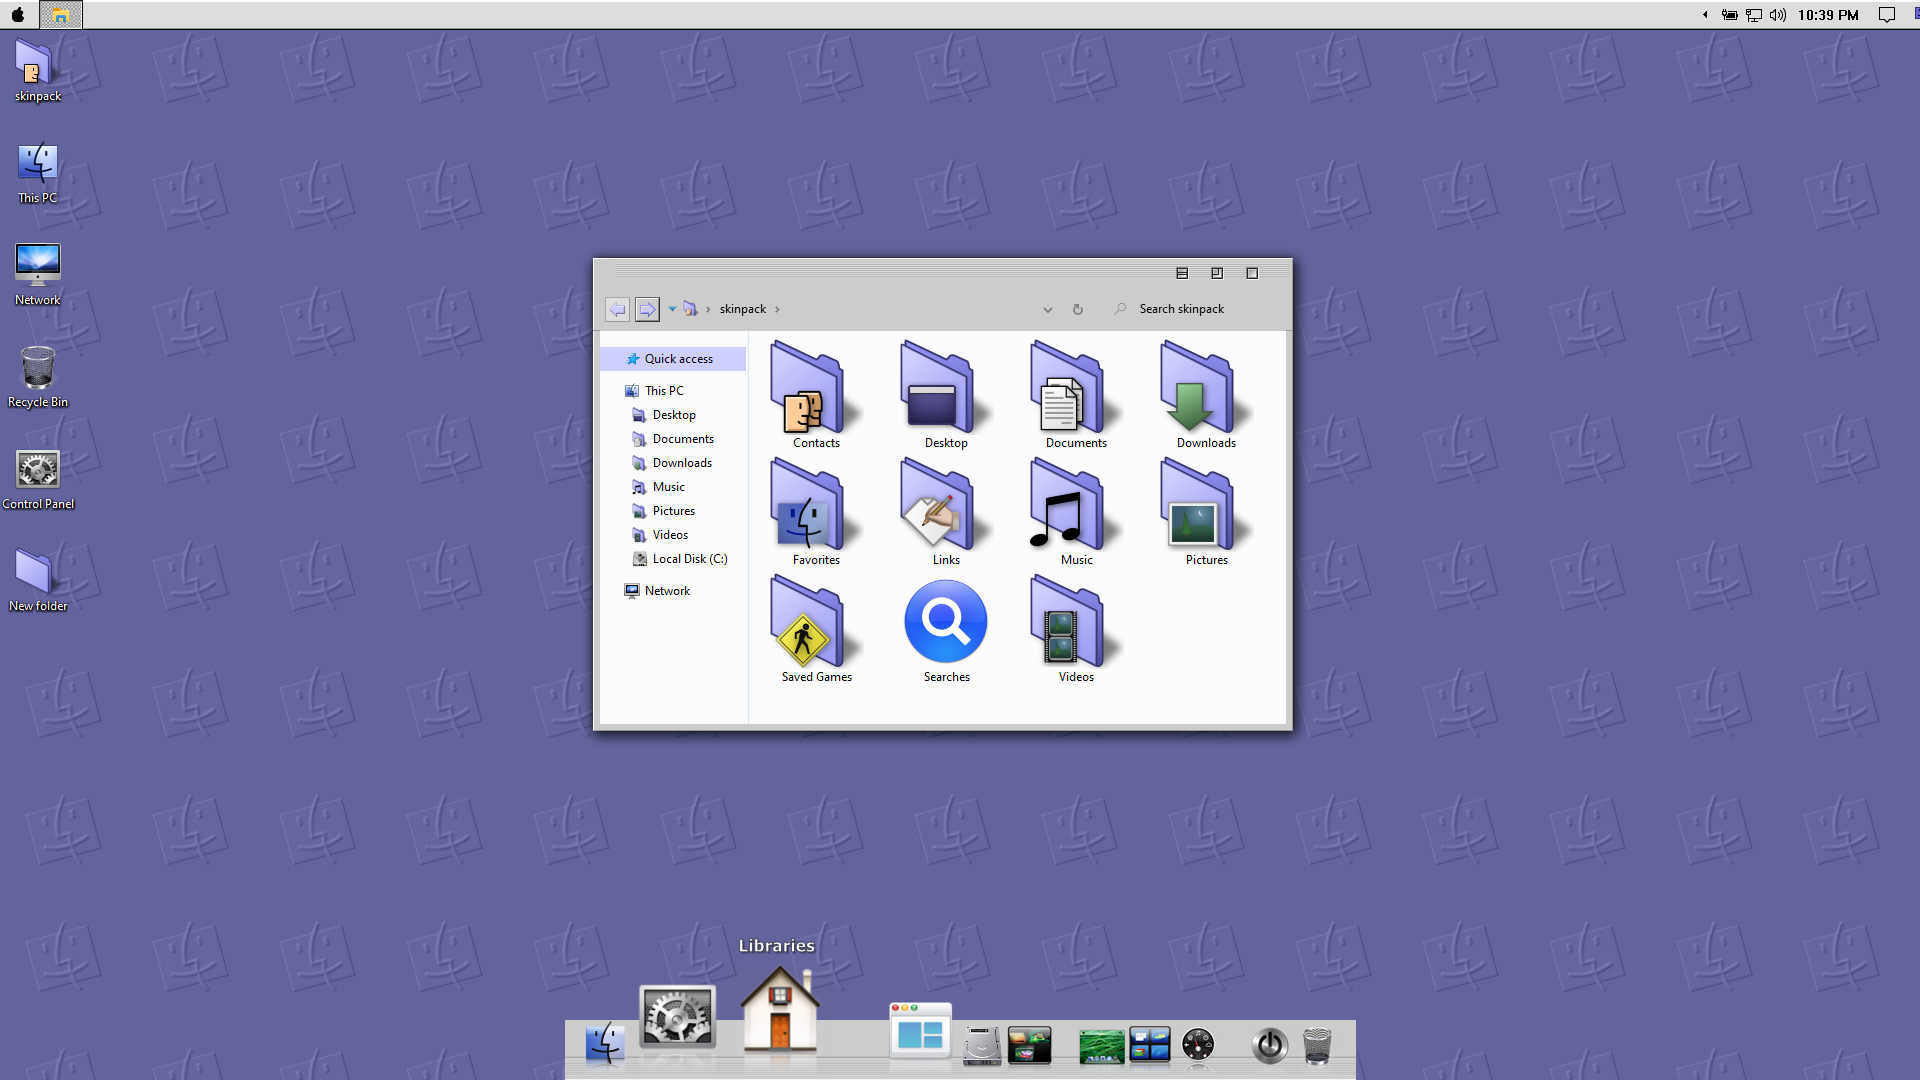The width and height of the screenshot is (1920, 1080).
Task: Click the Finder icon in the dock
Action: click(605, 1044)
